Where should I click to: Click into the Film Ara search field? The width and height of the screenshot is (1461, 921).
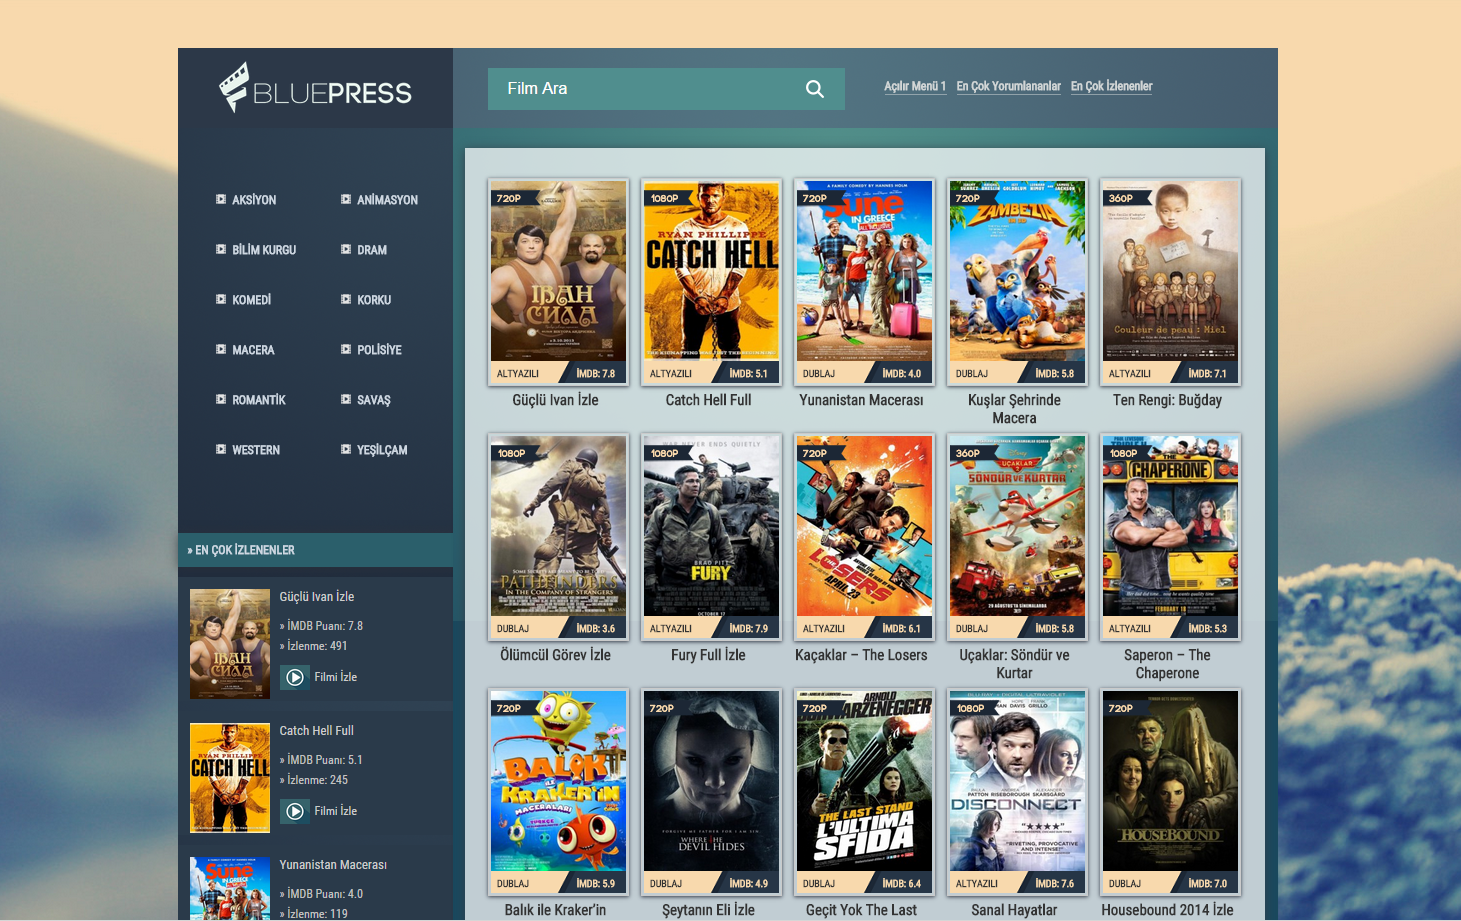(x=666, y=89)
